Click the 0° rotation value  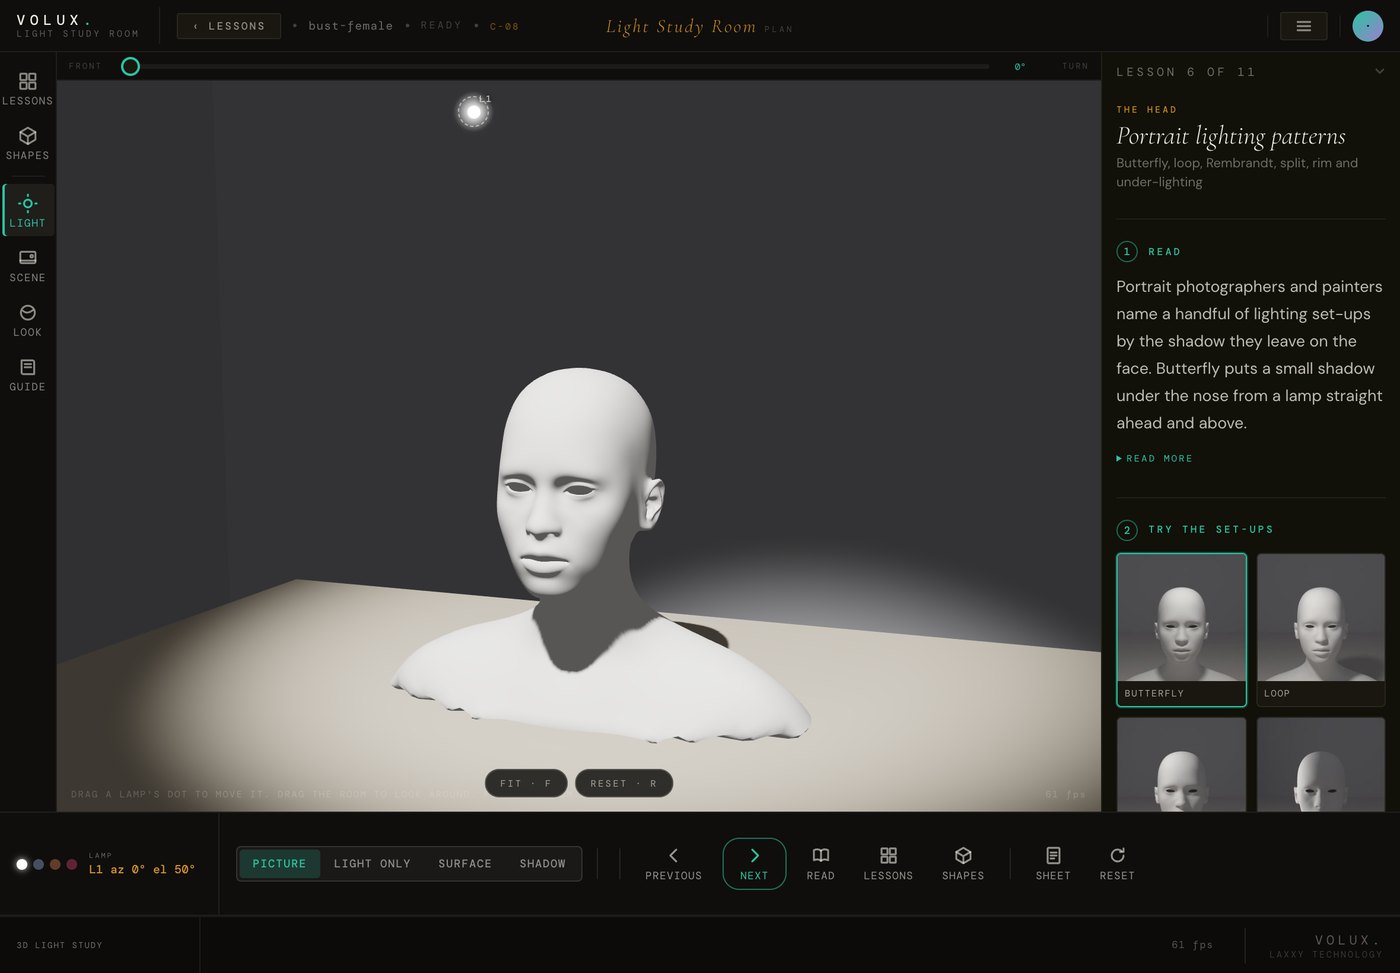click(1020, 67)
